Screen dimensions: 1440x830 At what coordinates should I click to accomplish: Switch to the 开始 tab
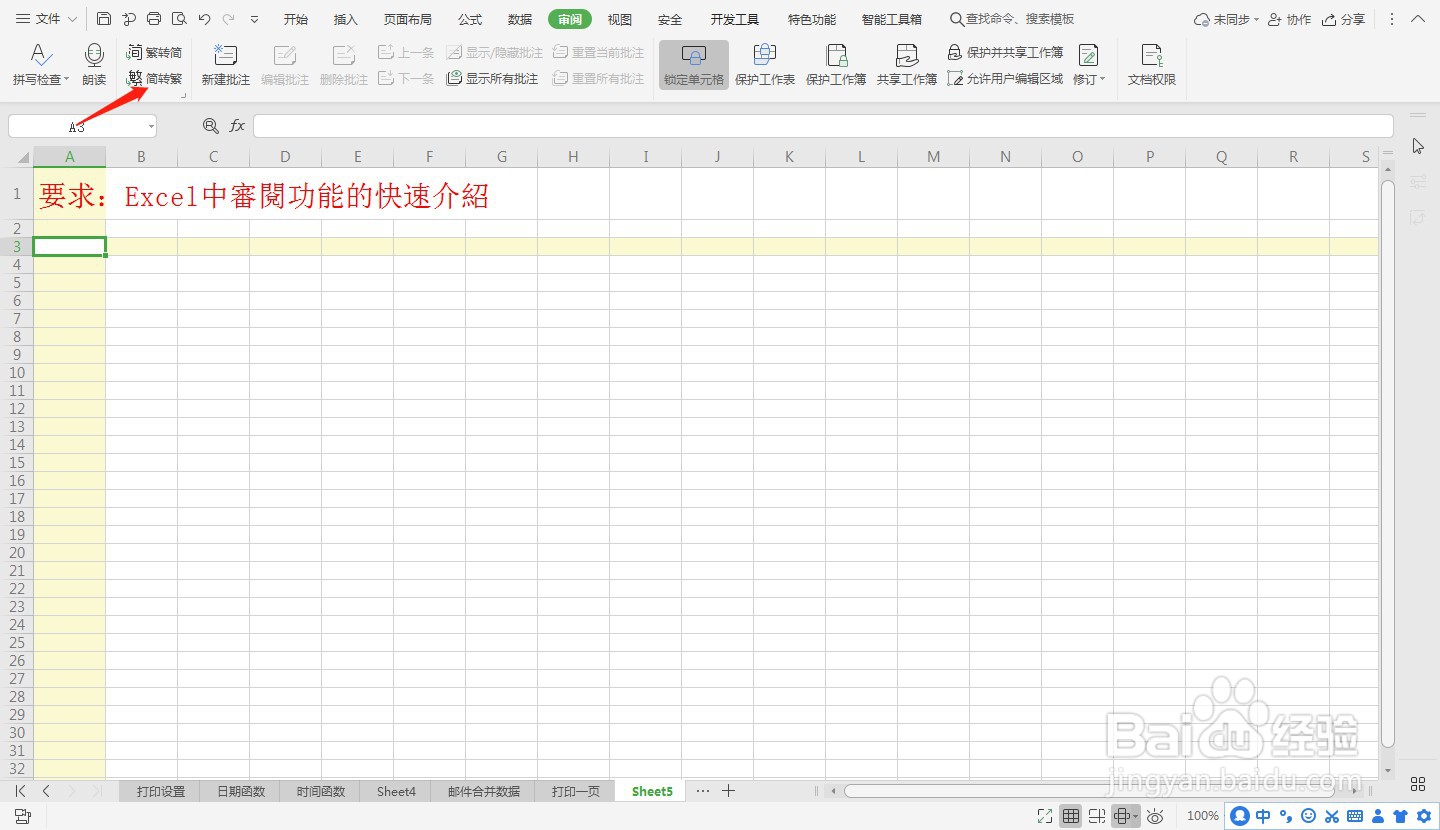click(296, 19)
